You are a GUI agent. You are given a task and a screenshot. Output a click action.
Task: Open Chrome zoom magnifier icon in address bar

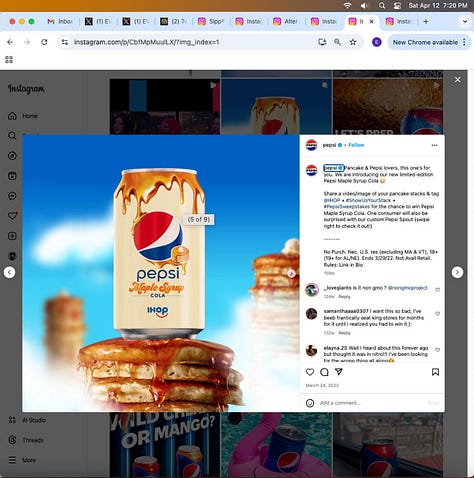click(337, 42)
